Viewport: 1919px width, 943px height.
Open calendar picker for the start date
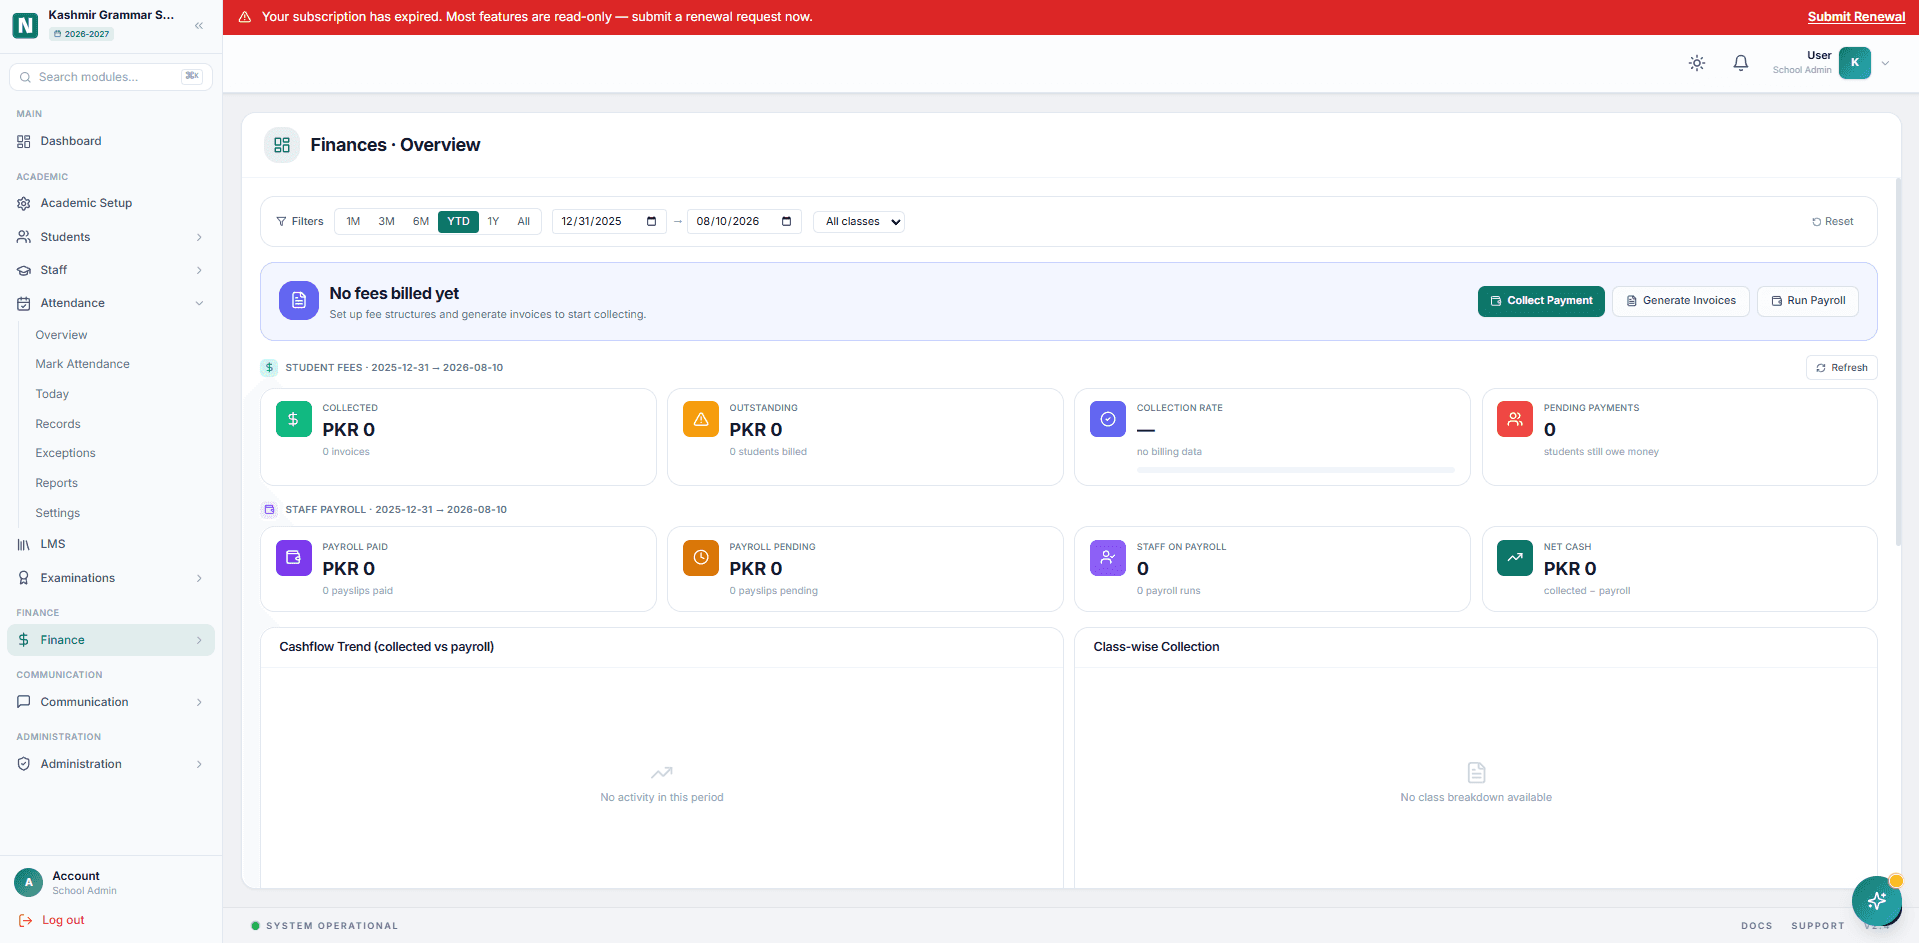click(x=651, y=221)
